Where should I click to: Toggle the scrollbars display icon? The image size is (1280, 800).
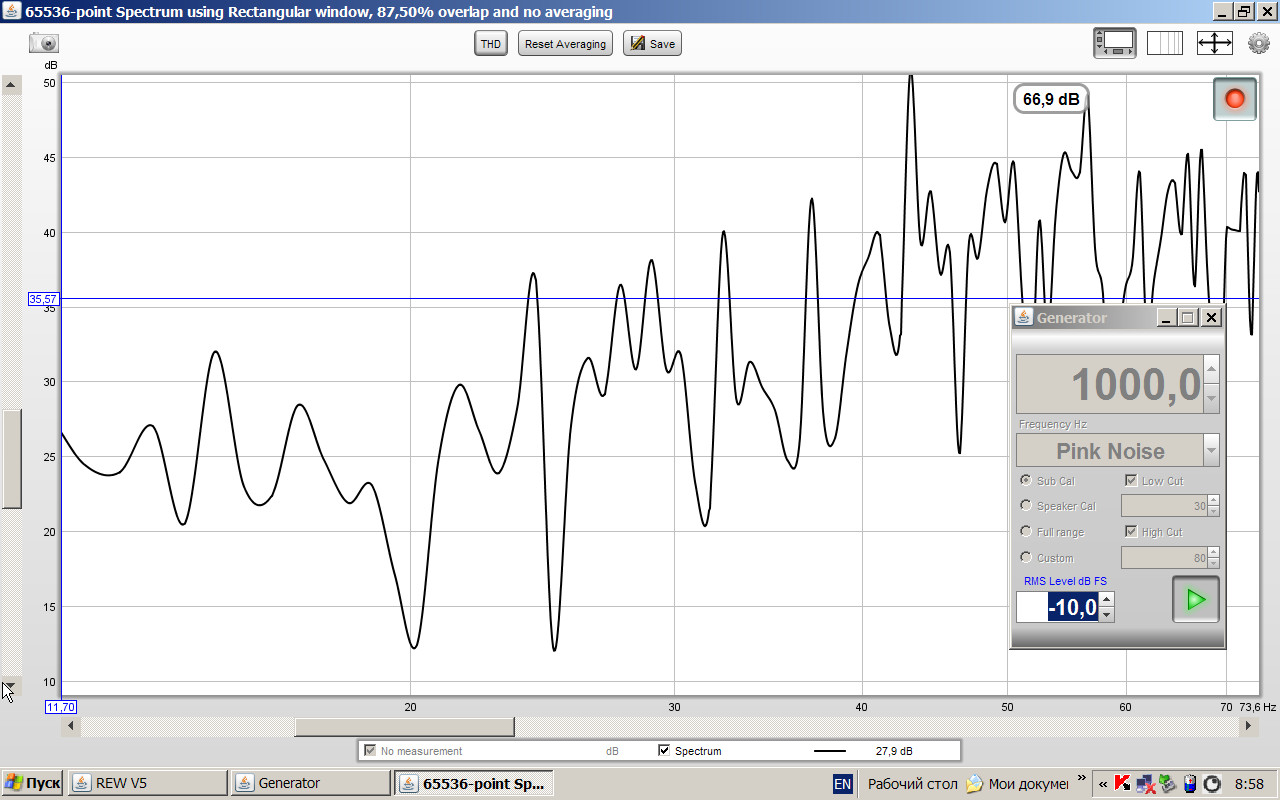point(1115,43)
